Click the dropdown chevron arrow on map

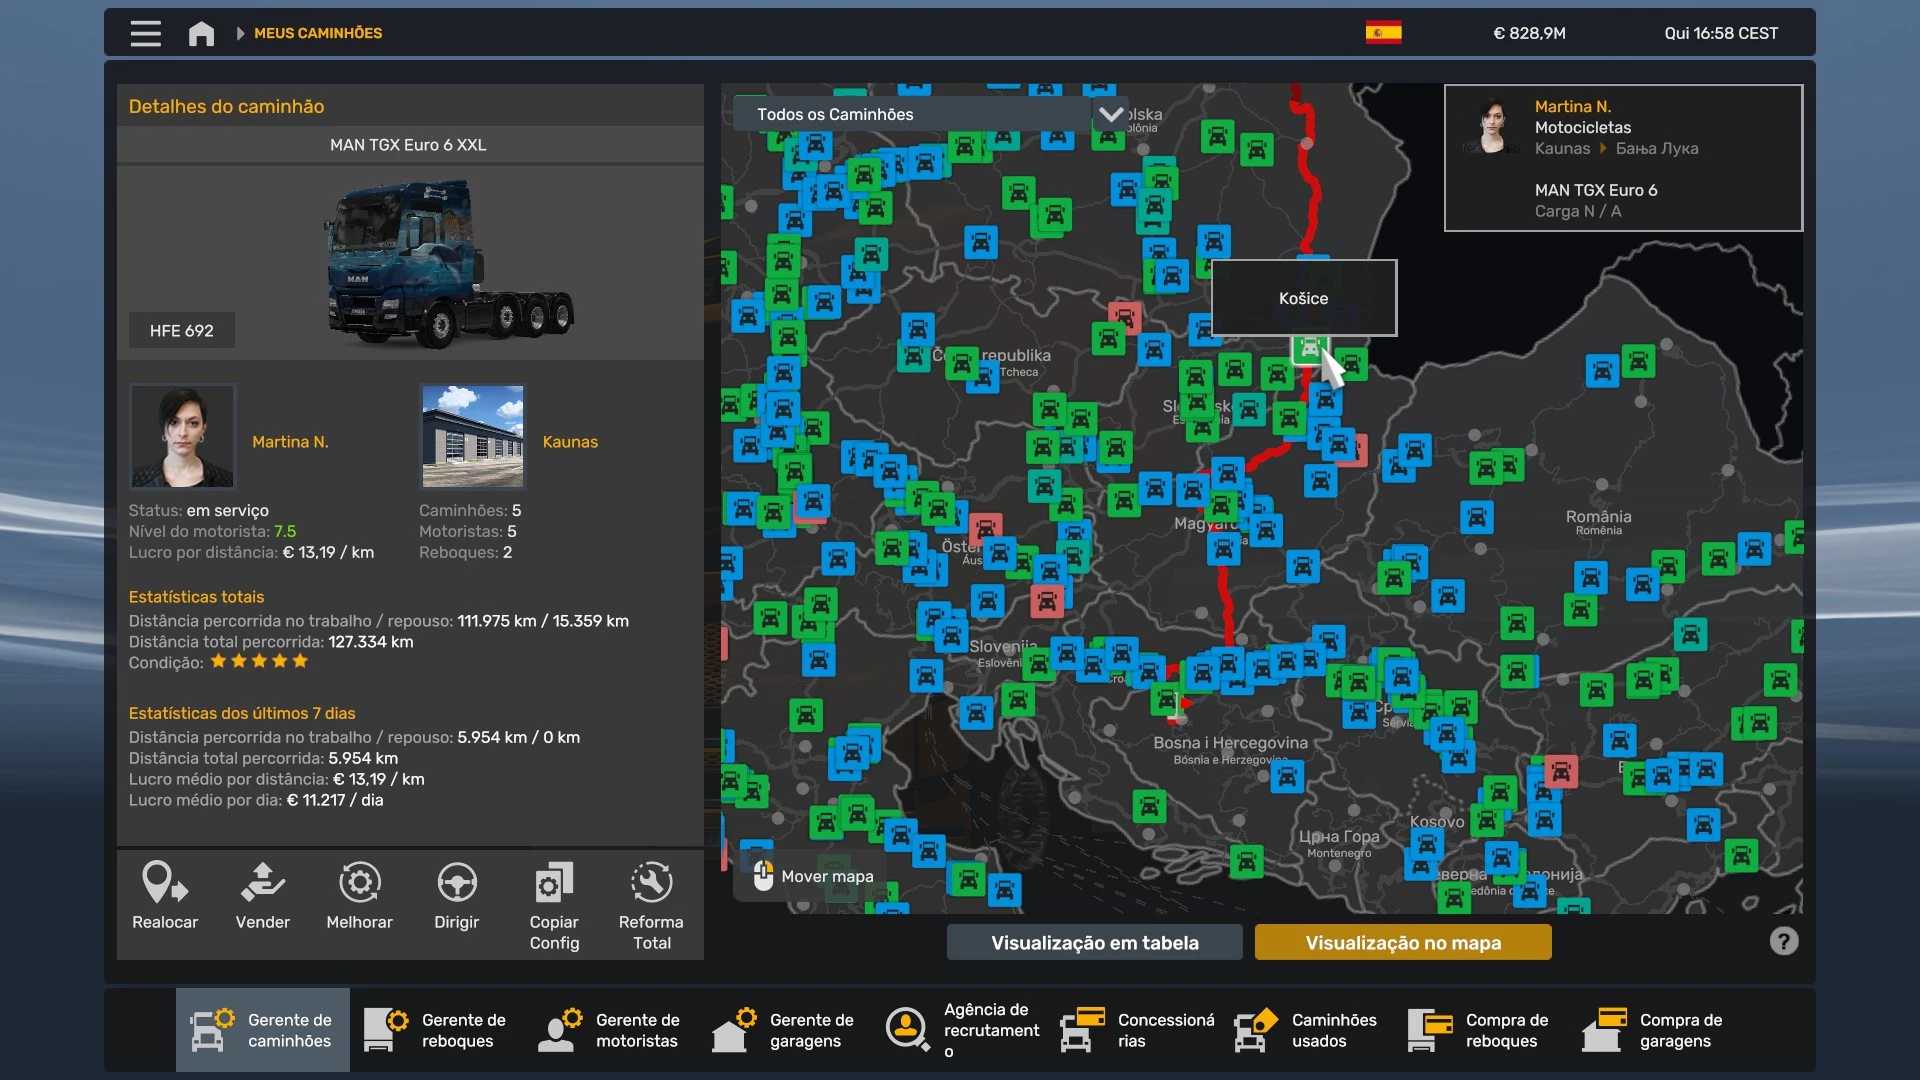(1110, 114)
